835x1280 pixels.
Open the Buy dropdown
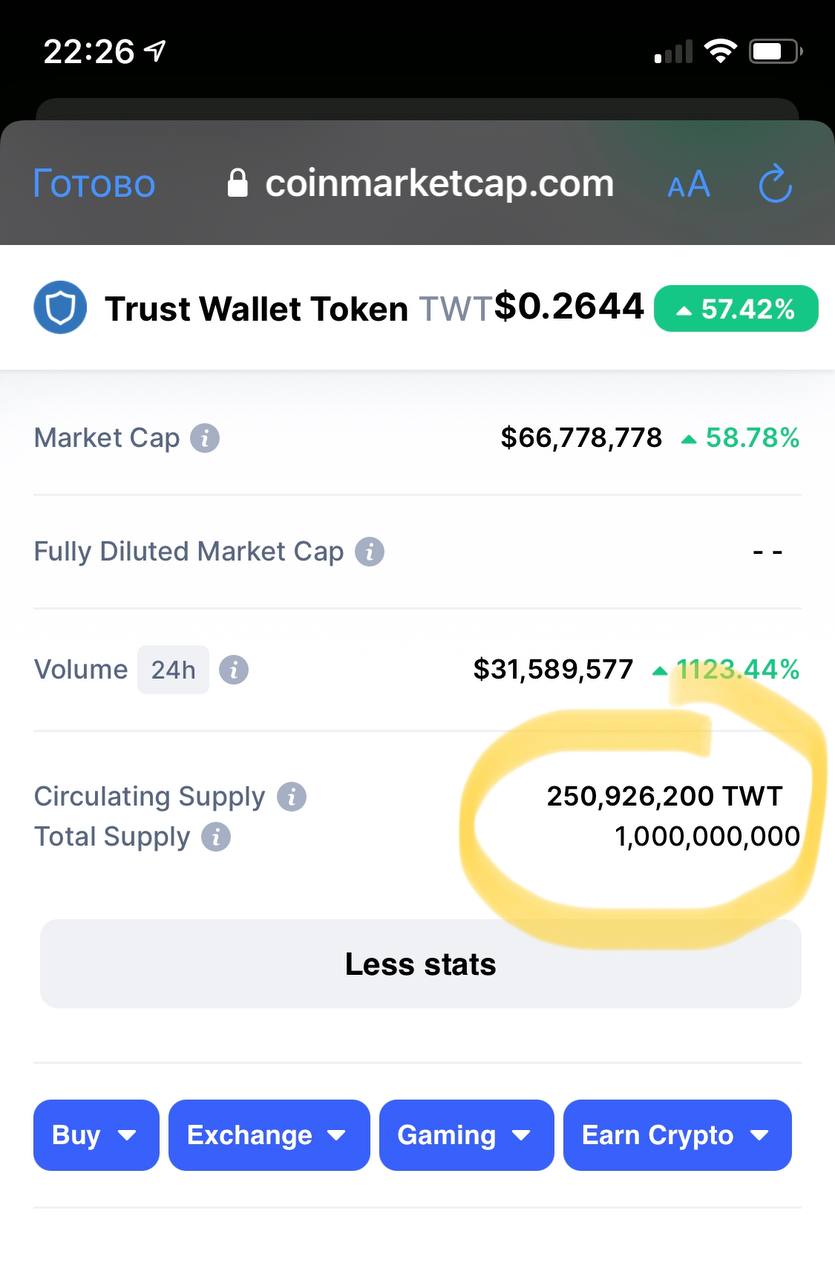point(96,1135)
